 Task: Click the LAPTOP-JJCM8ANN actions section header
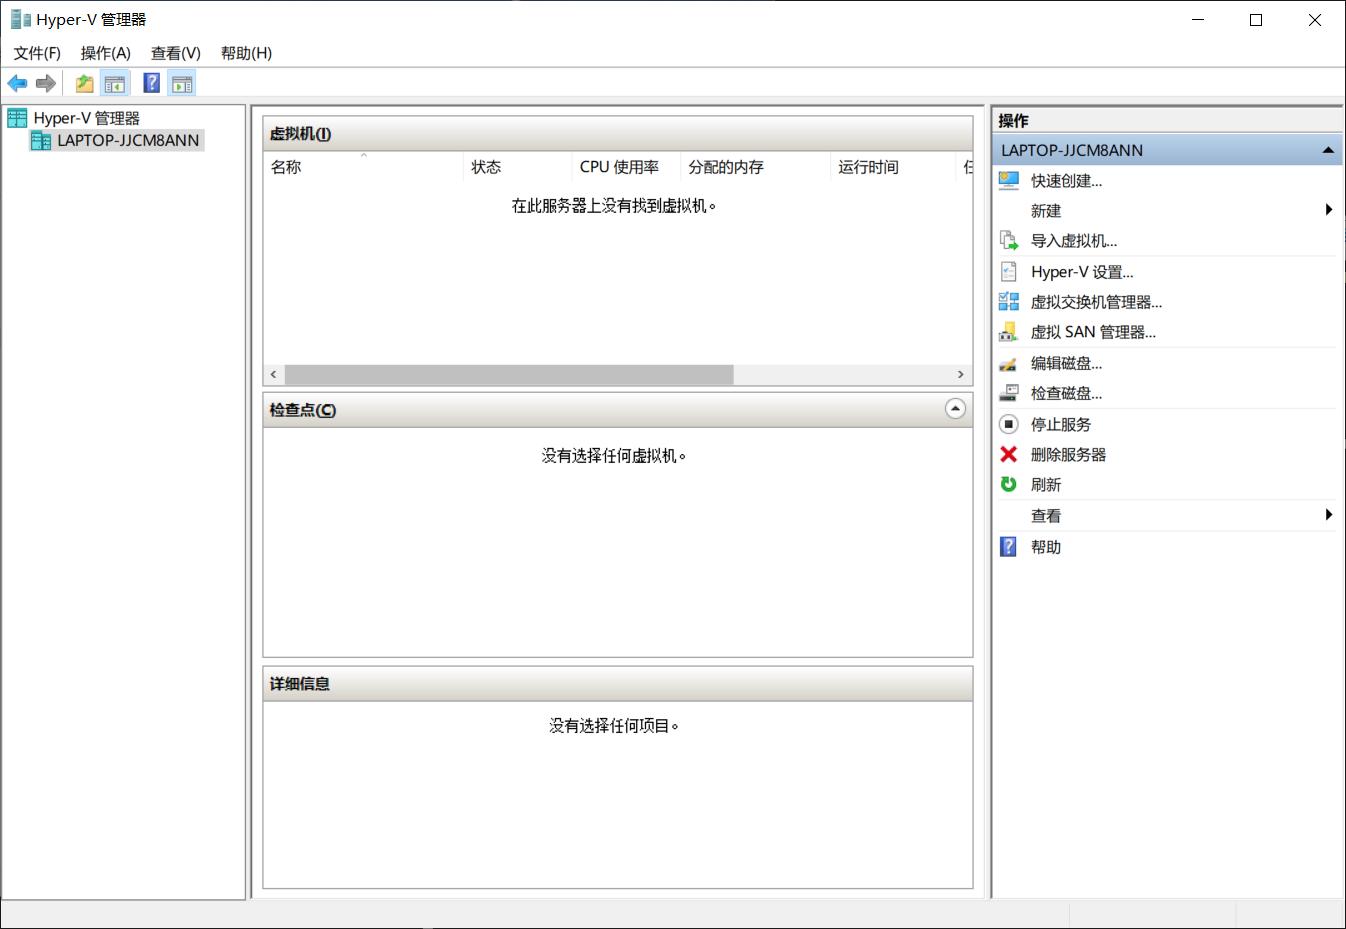[x=1168, y=150]
